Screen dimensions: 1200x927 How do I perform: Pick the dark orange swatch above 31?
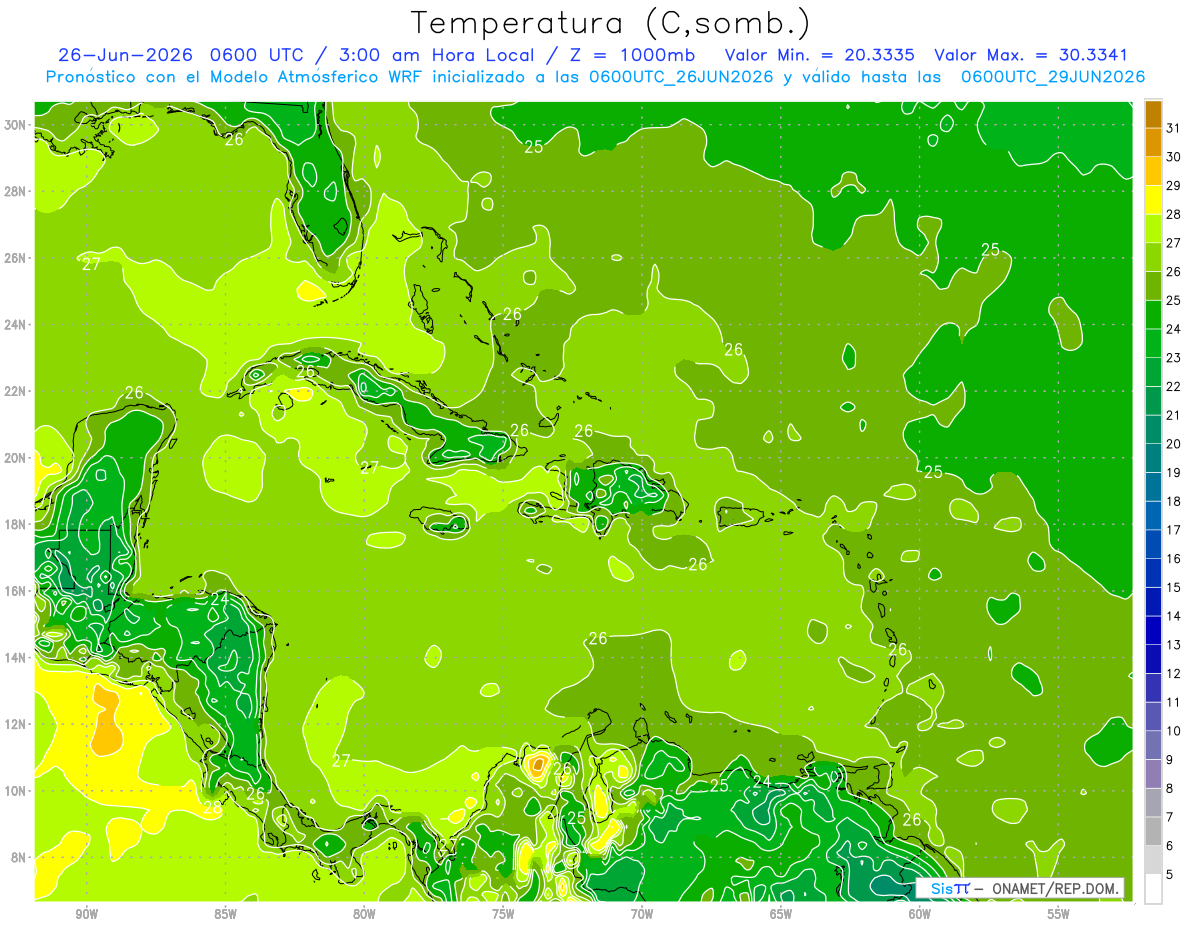point(1153,115)
